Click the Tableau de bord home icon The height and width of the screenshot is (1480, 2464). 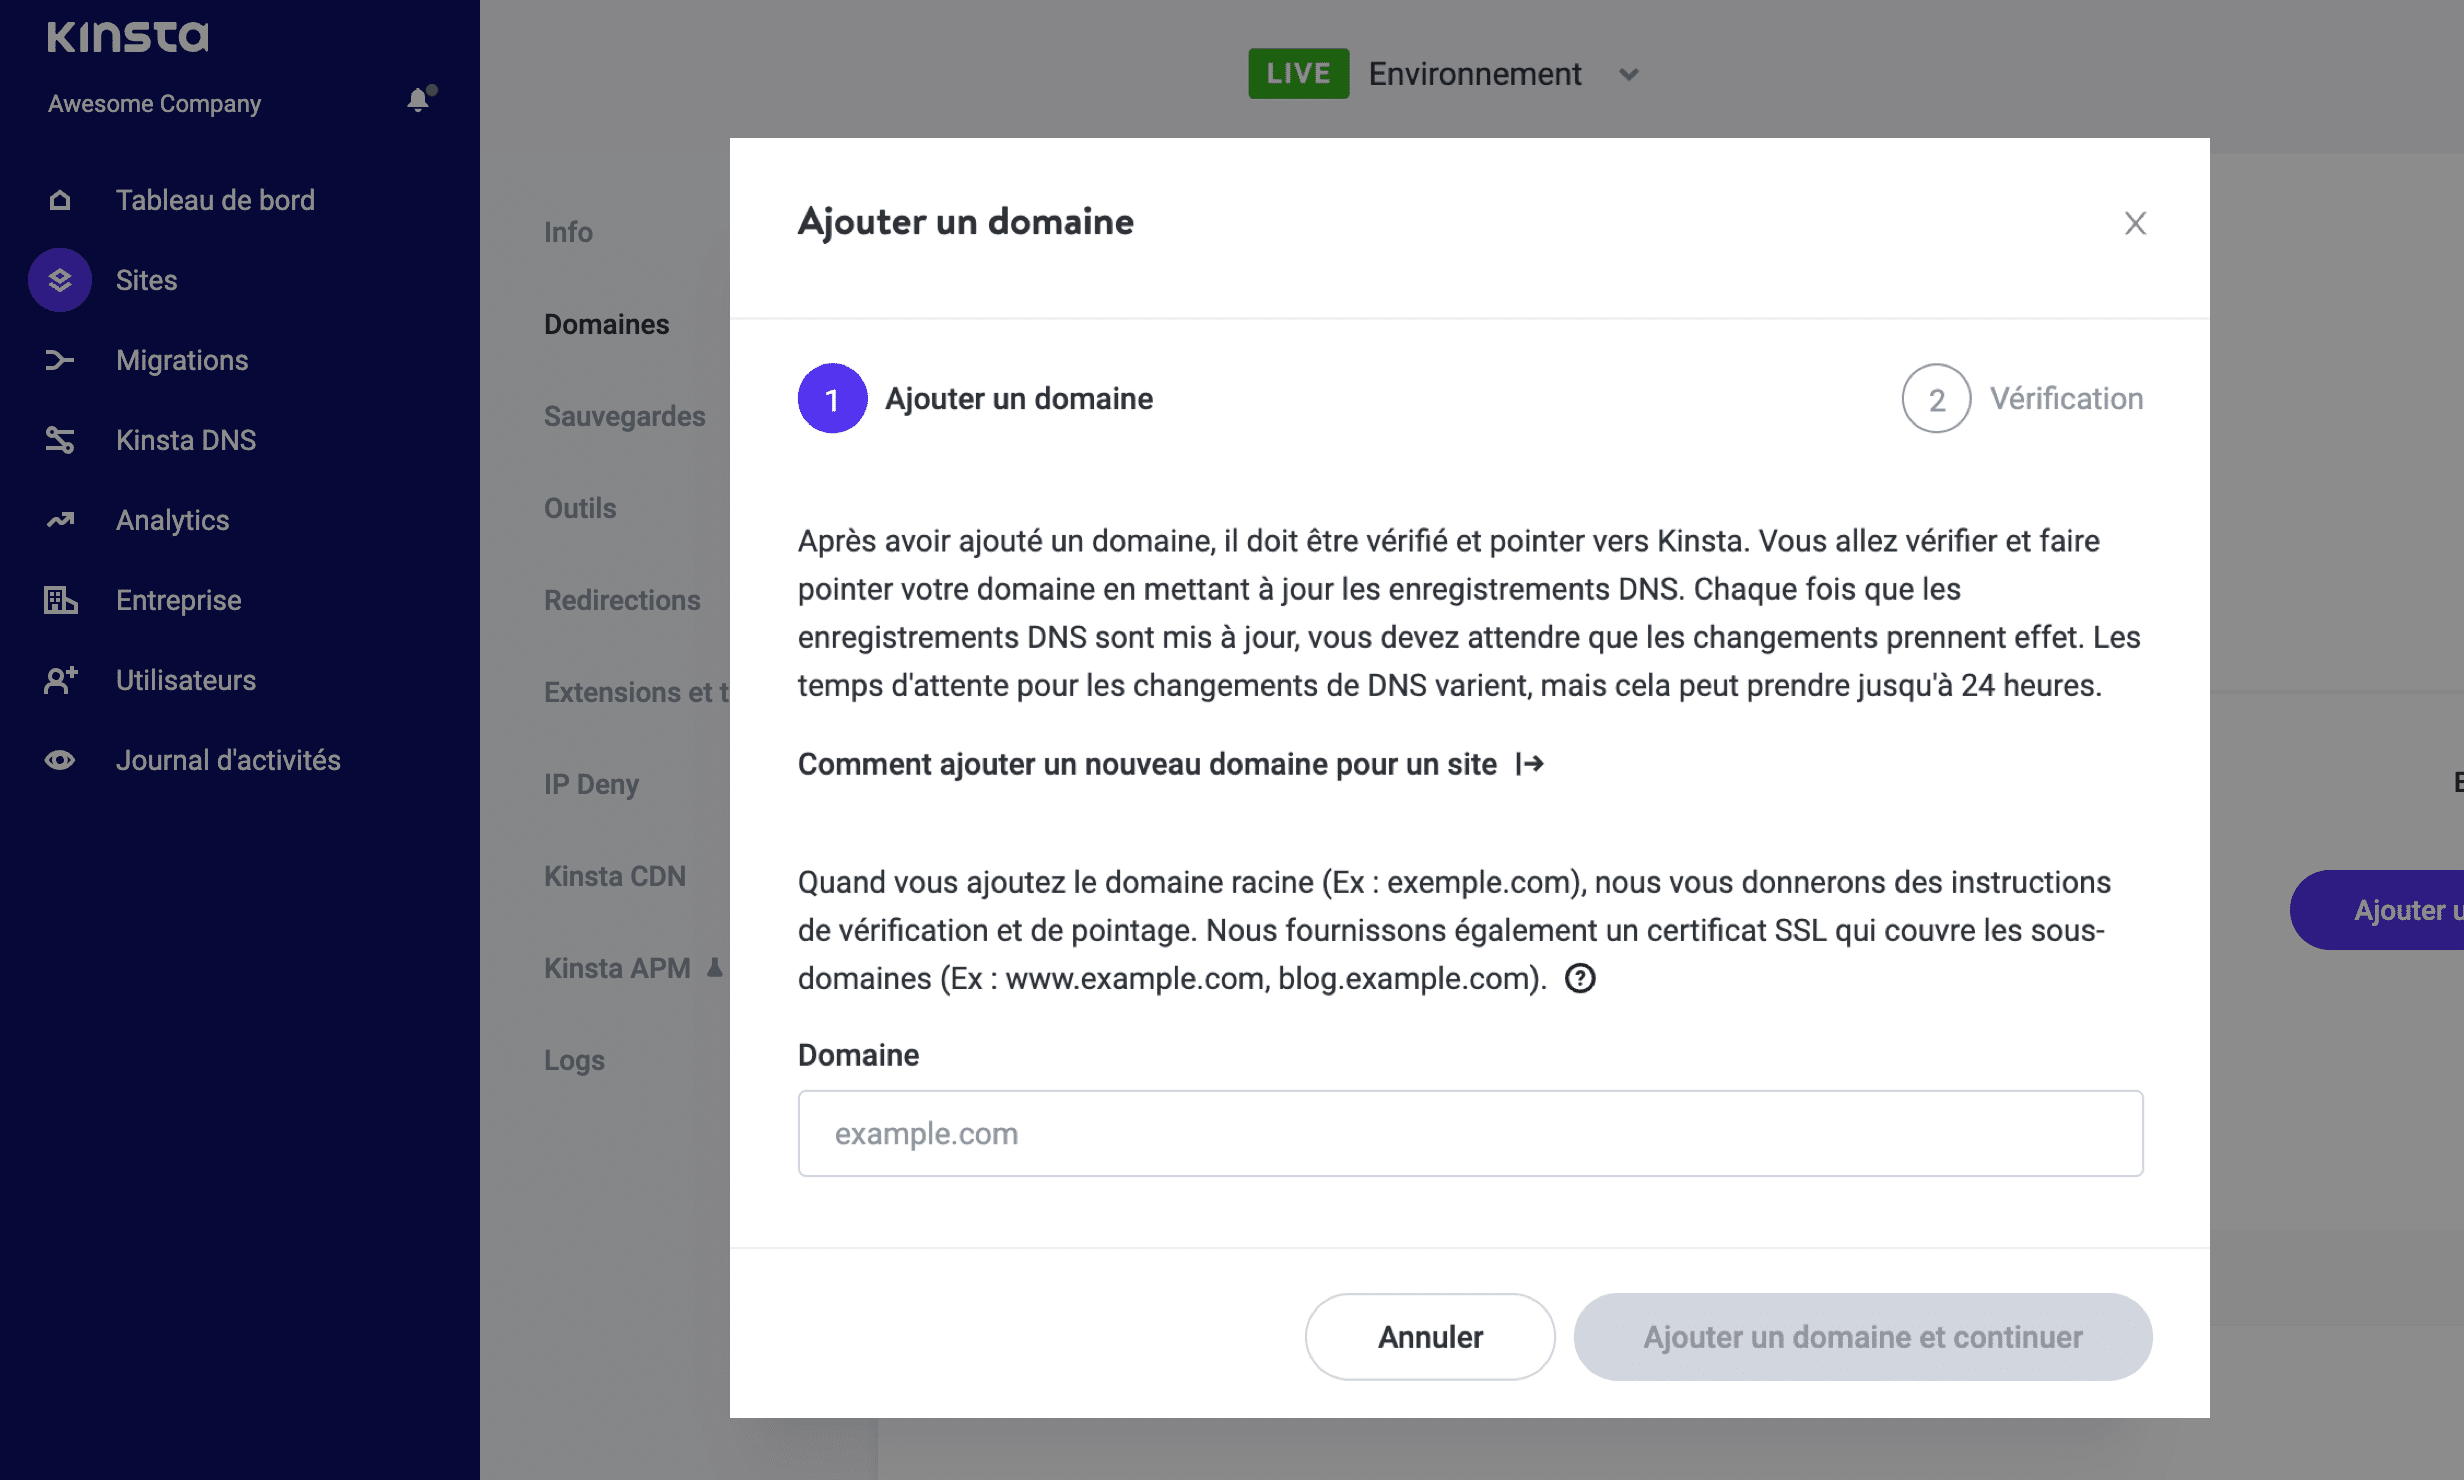coord(60,200)
